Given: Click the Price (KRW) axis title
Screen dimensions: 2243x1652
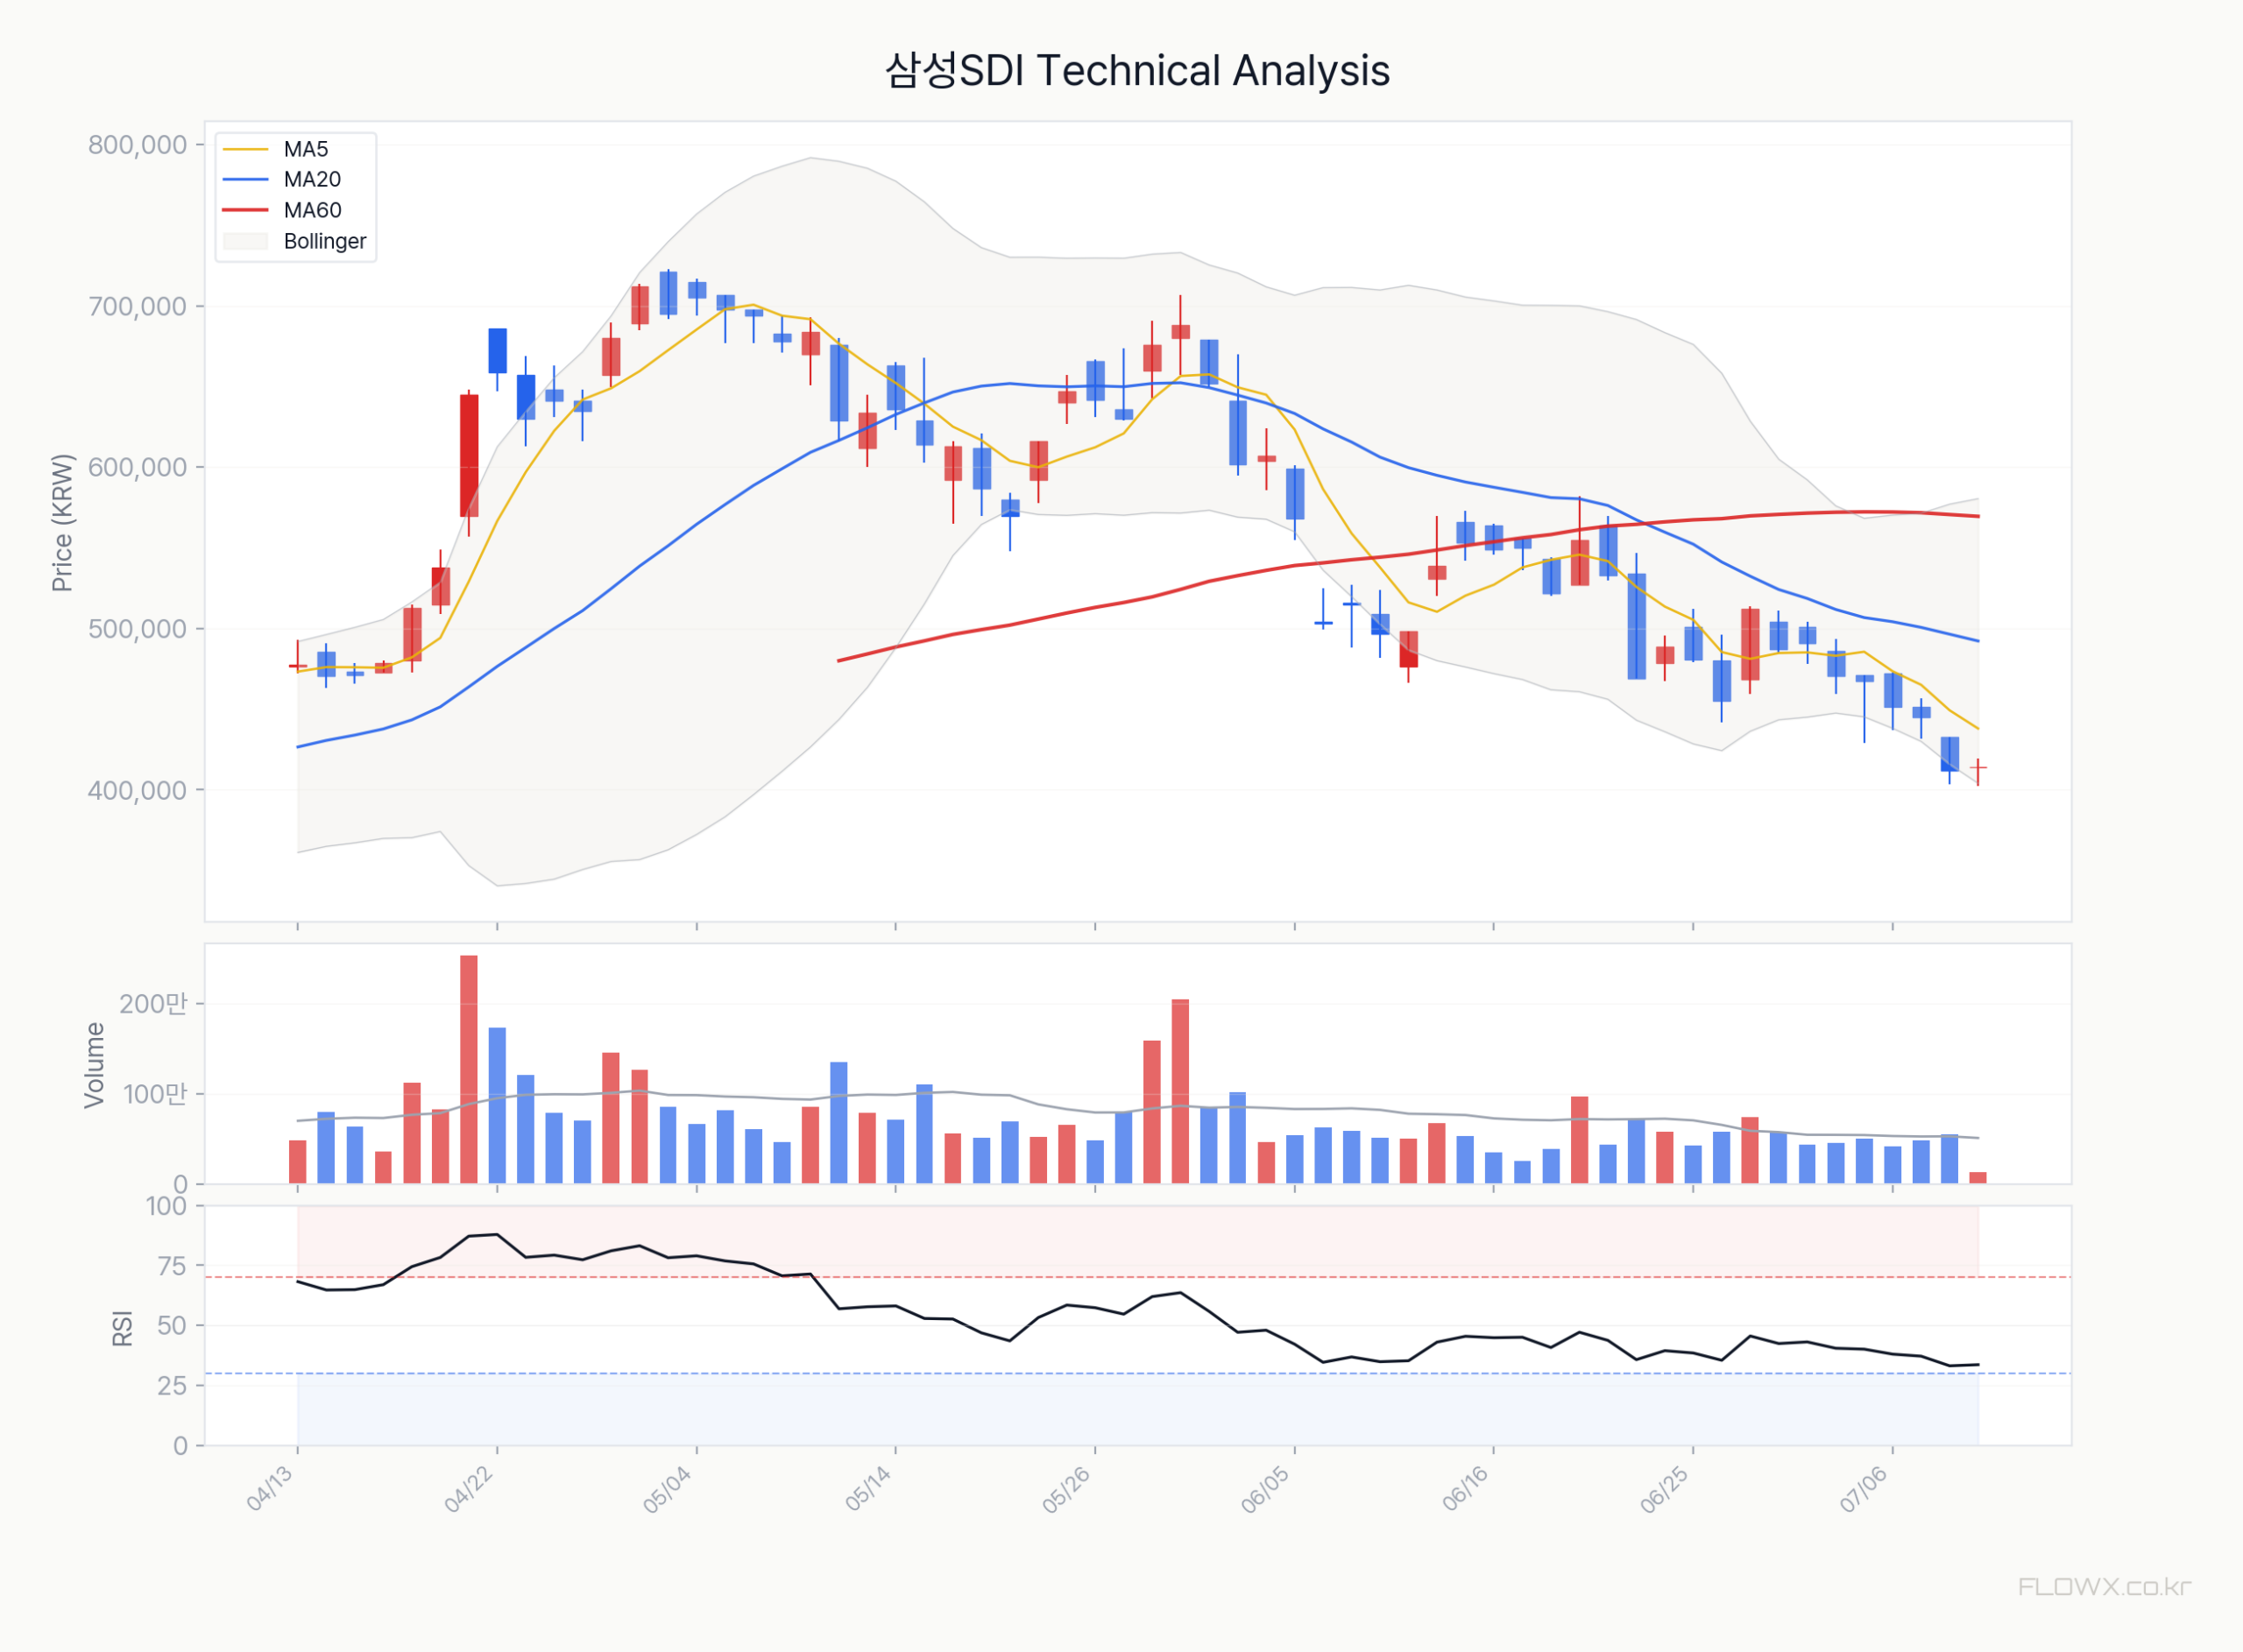Looking at the screenshot, I should pyautogui.click(x=62, y=523).
